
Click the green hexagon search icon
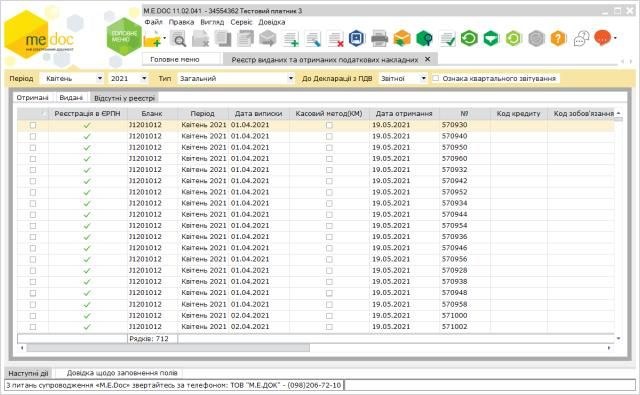pos(424,39)
